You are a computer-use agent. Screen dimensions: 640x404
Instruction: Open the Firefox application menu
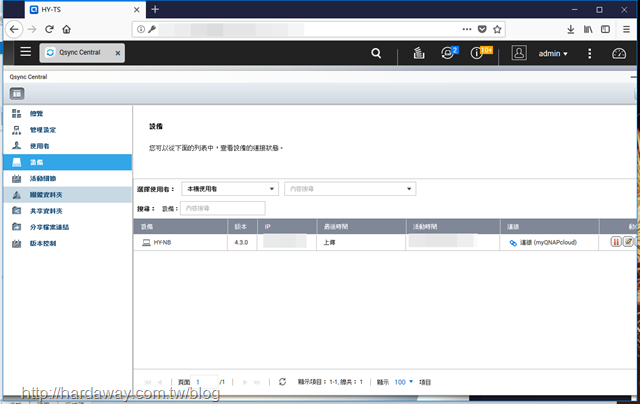(x=627, y=29)
